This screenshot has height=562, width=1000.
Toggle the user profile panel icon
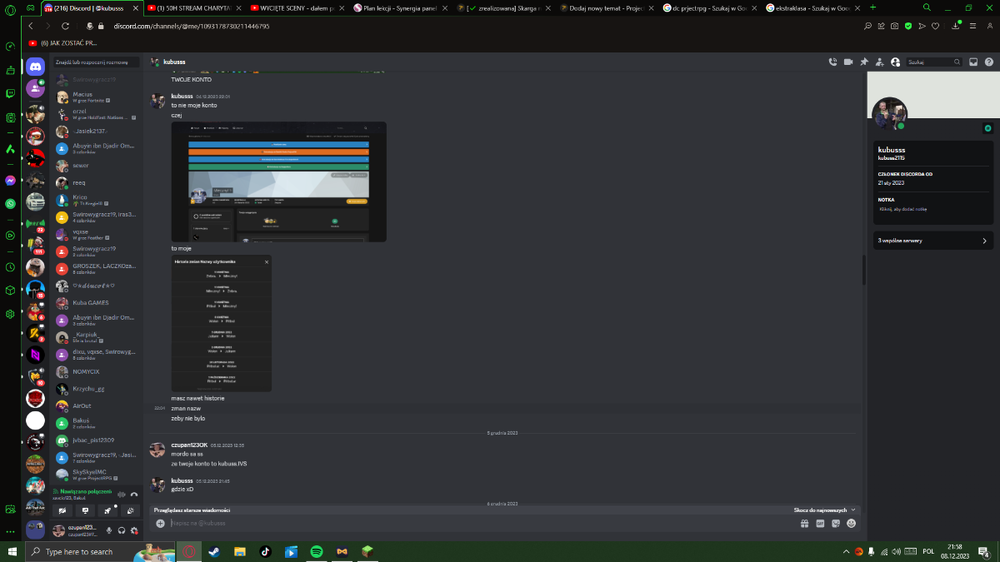[x=895, y=62]
